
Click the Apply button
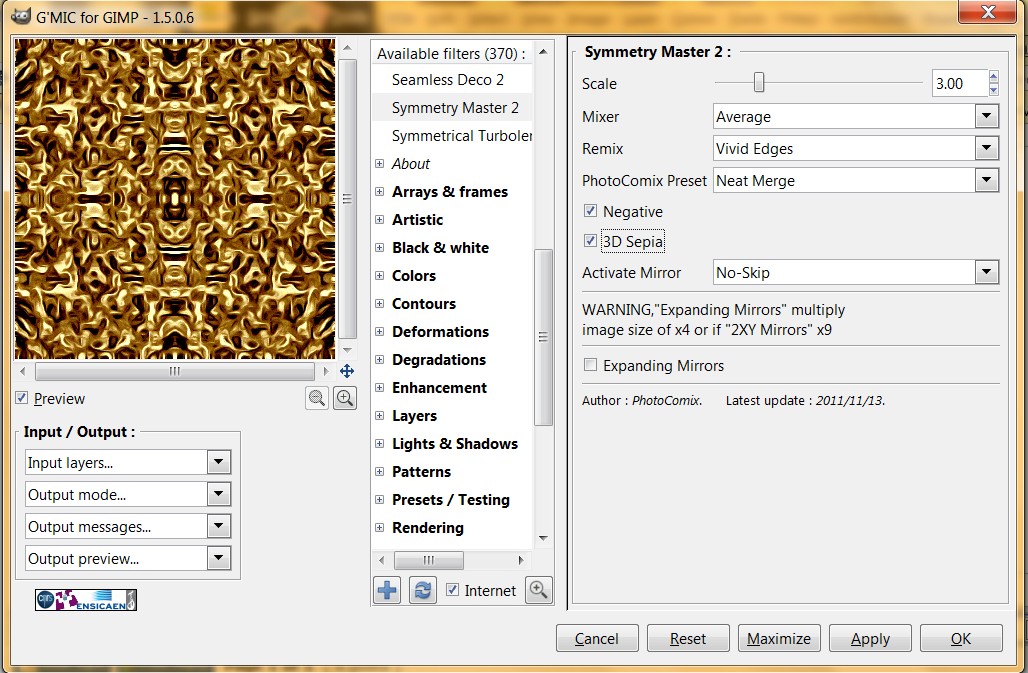coord(870,638)
